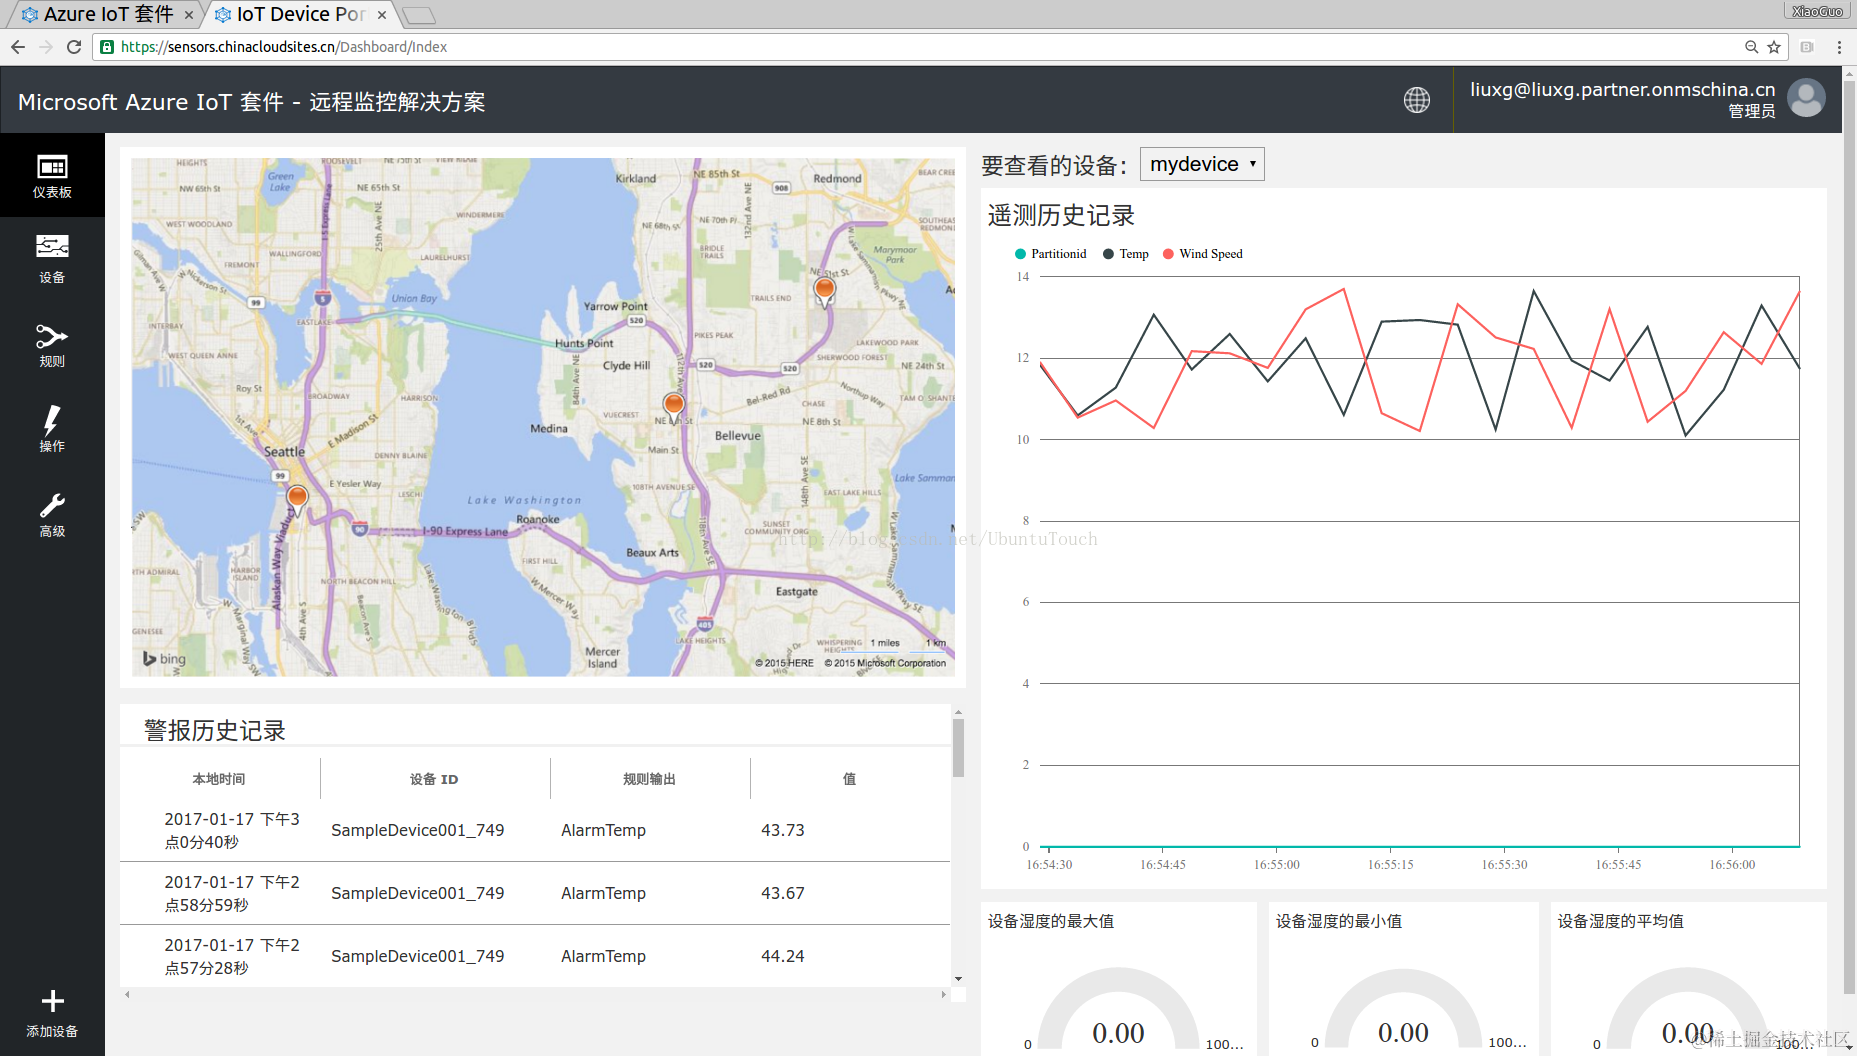Reload the page with refresh icon
Screen dimensions: 1857x1056
pos(74,47)
